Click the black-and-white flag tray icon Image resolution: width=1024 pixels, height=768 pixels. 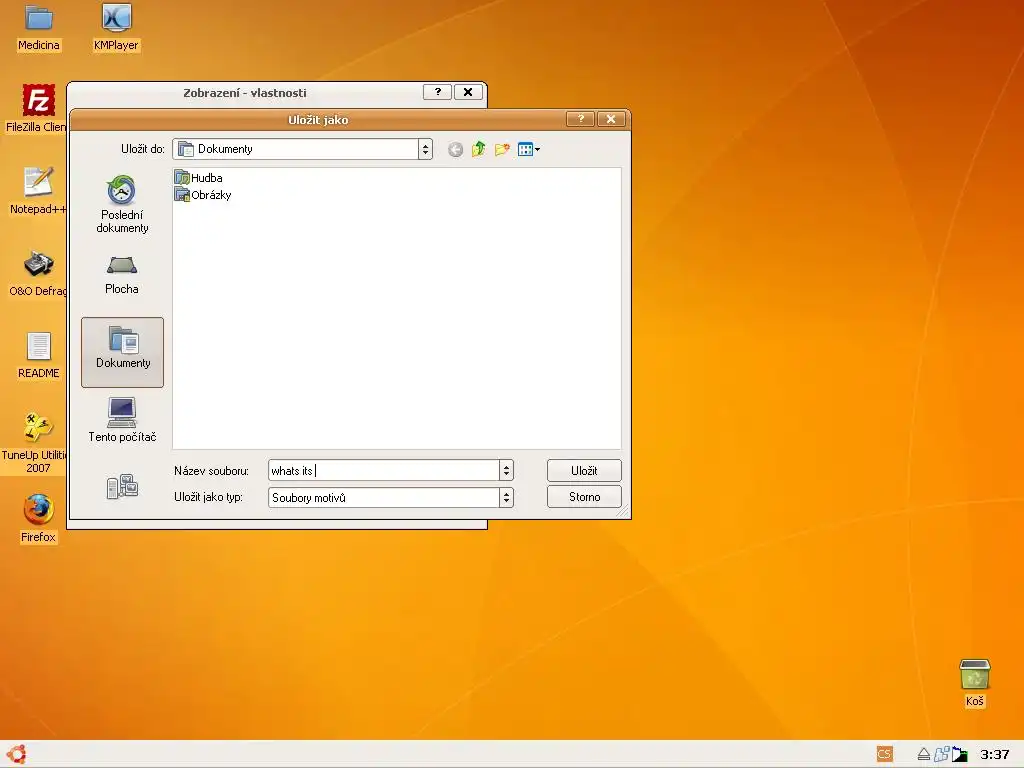point(959,754)
